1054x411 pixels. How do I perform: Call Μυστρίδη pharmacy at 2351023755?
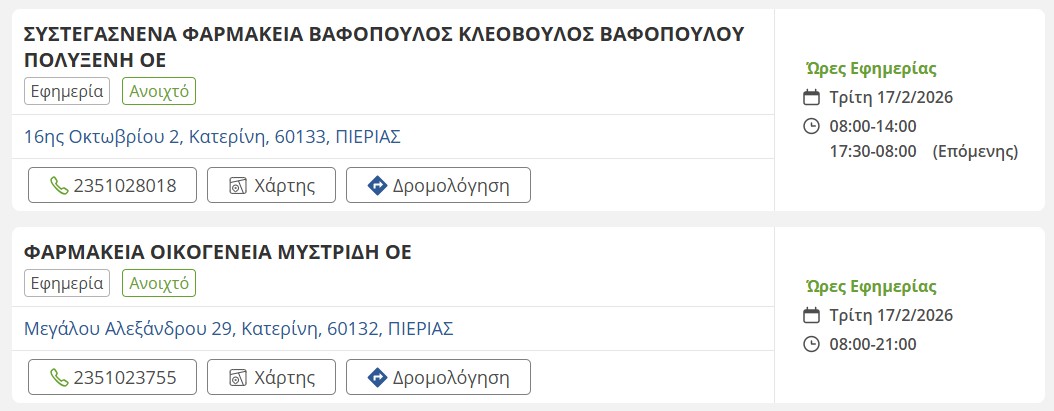pyautogui.click(x=110, y=378)
